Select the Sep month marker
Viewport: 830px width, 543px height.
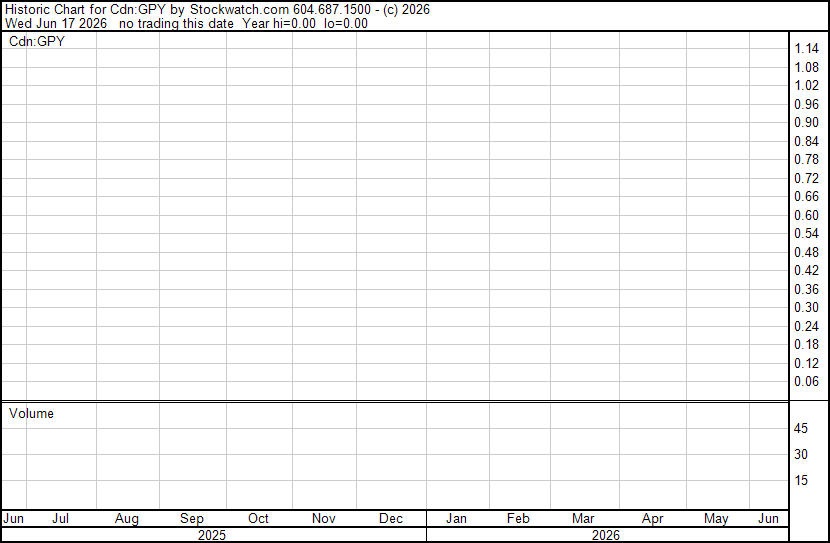192,519
